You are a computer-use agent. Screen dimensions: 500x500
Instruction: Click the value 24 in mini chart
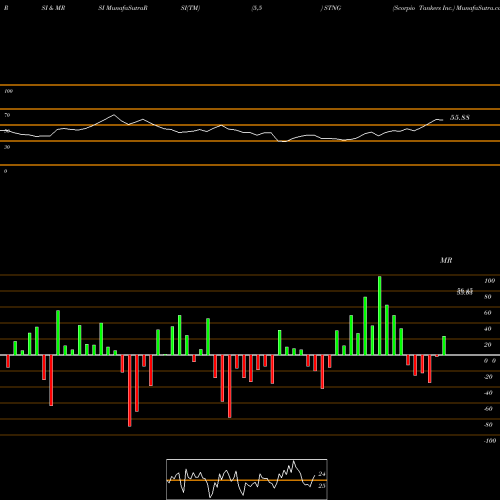(x=322, y=474)
